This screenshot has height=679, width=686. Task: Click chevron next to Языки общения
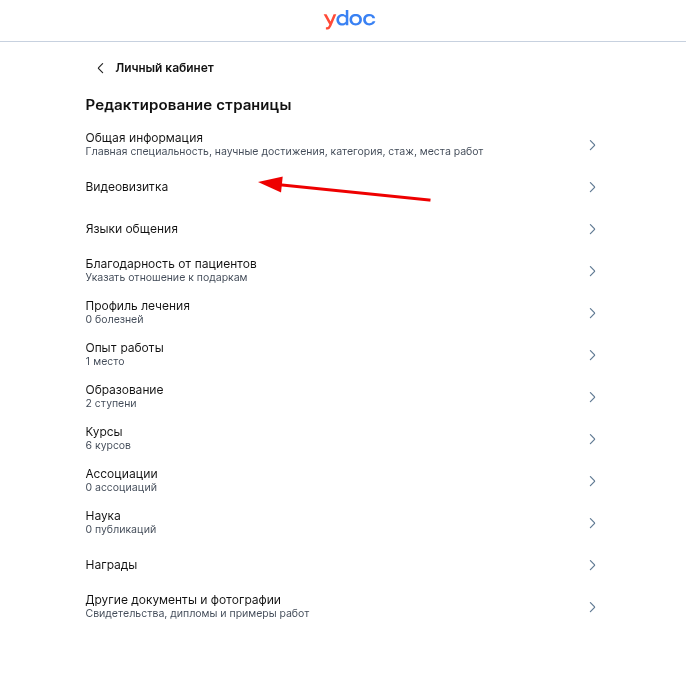[592, 229]
